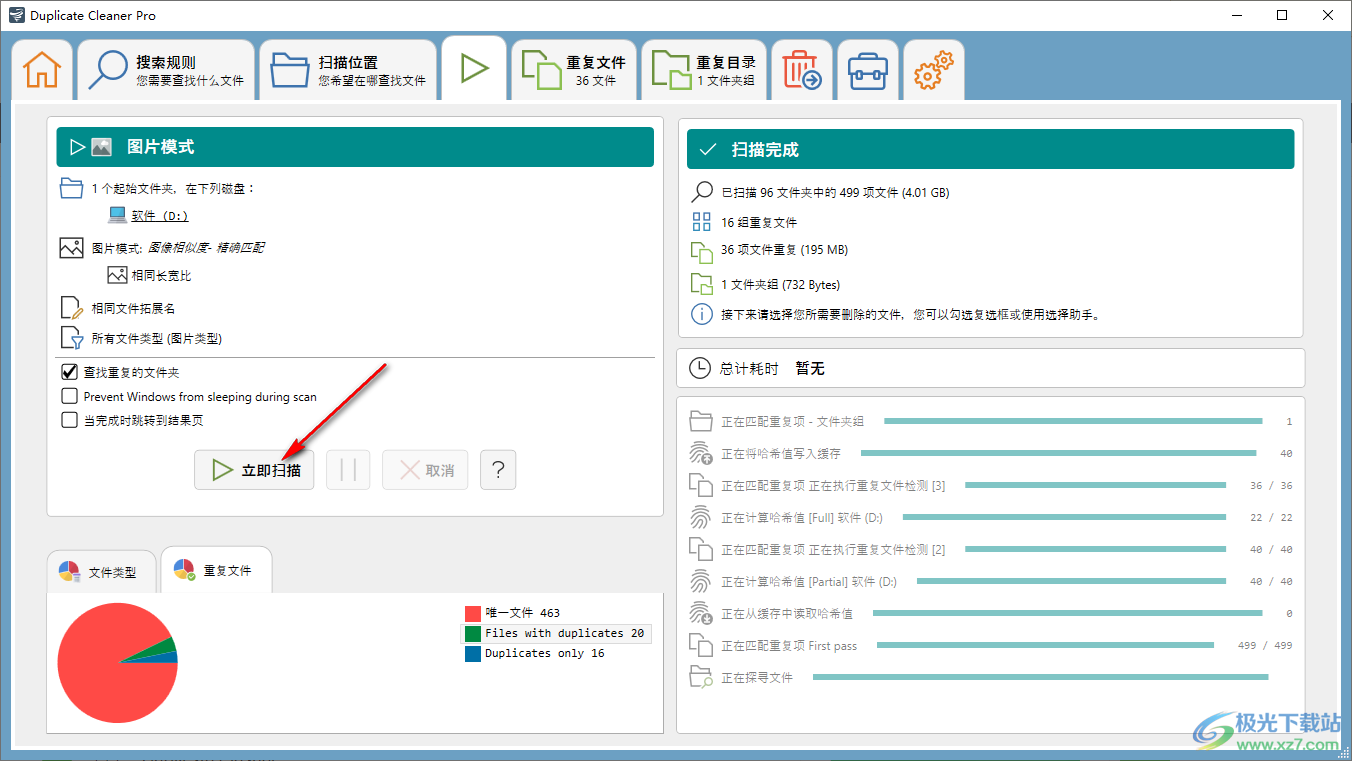Click the 取消 cancel button
1352x761 pixels.
[425, 470]
